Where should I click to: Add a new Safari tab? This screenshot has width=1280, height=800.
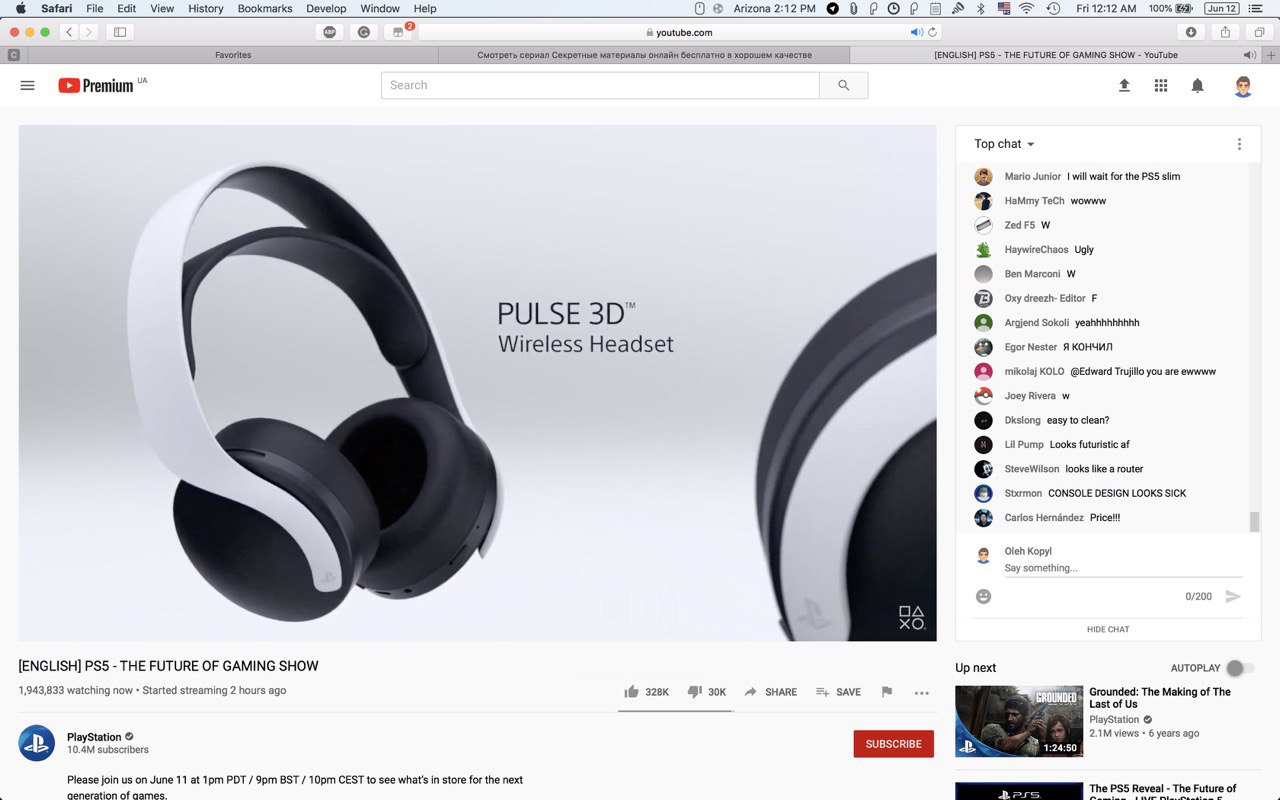point(1271,55)
